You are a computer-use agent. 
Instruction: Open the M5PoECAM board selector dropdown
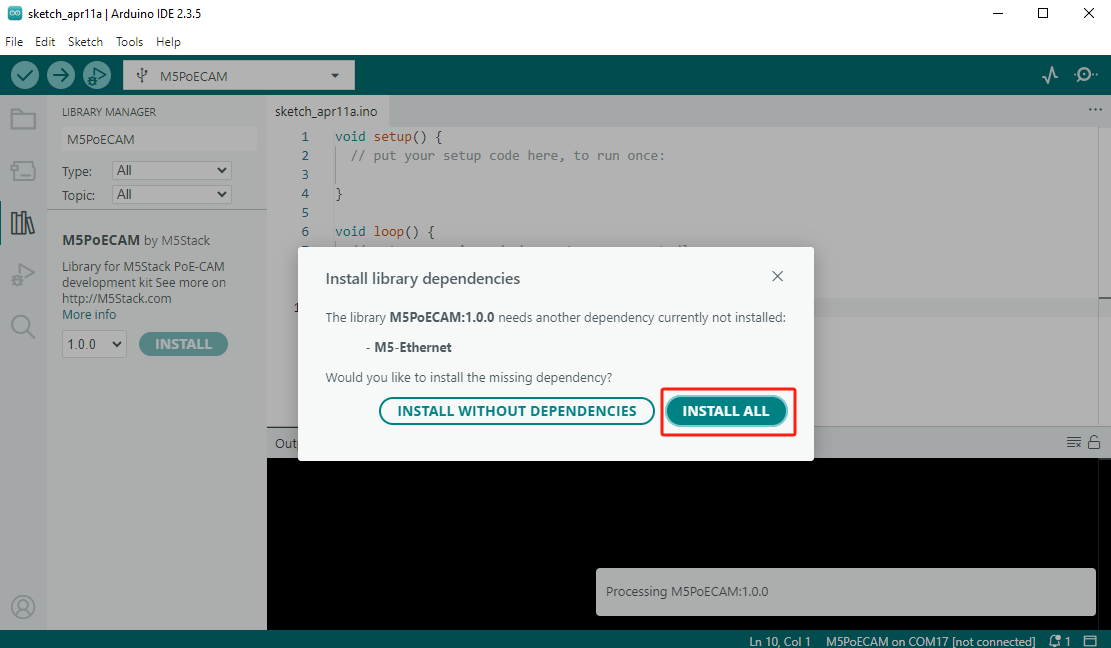pyautogui.click(x=239, y=75)
